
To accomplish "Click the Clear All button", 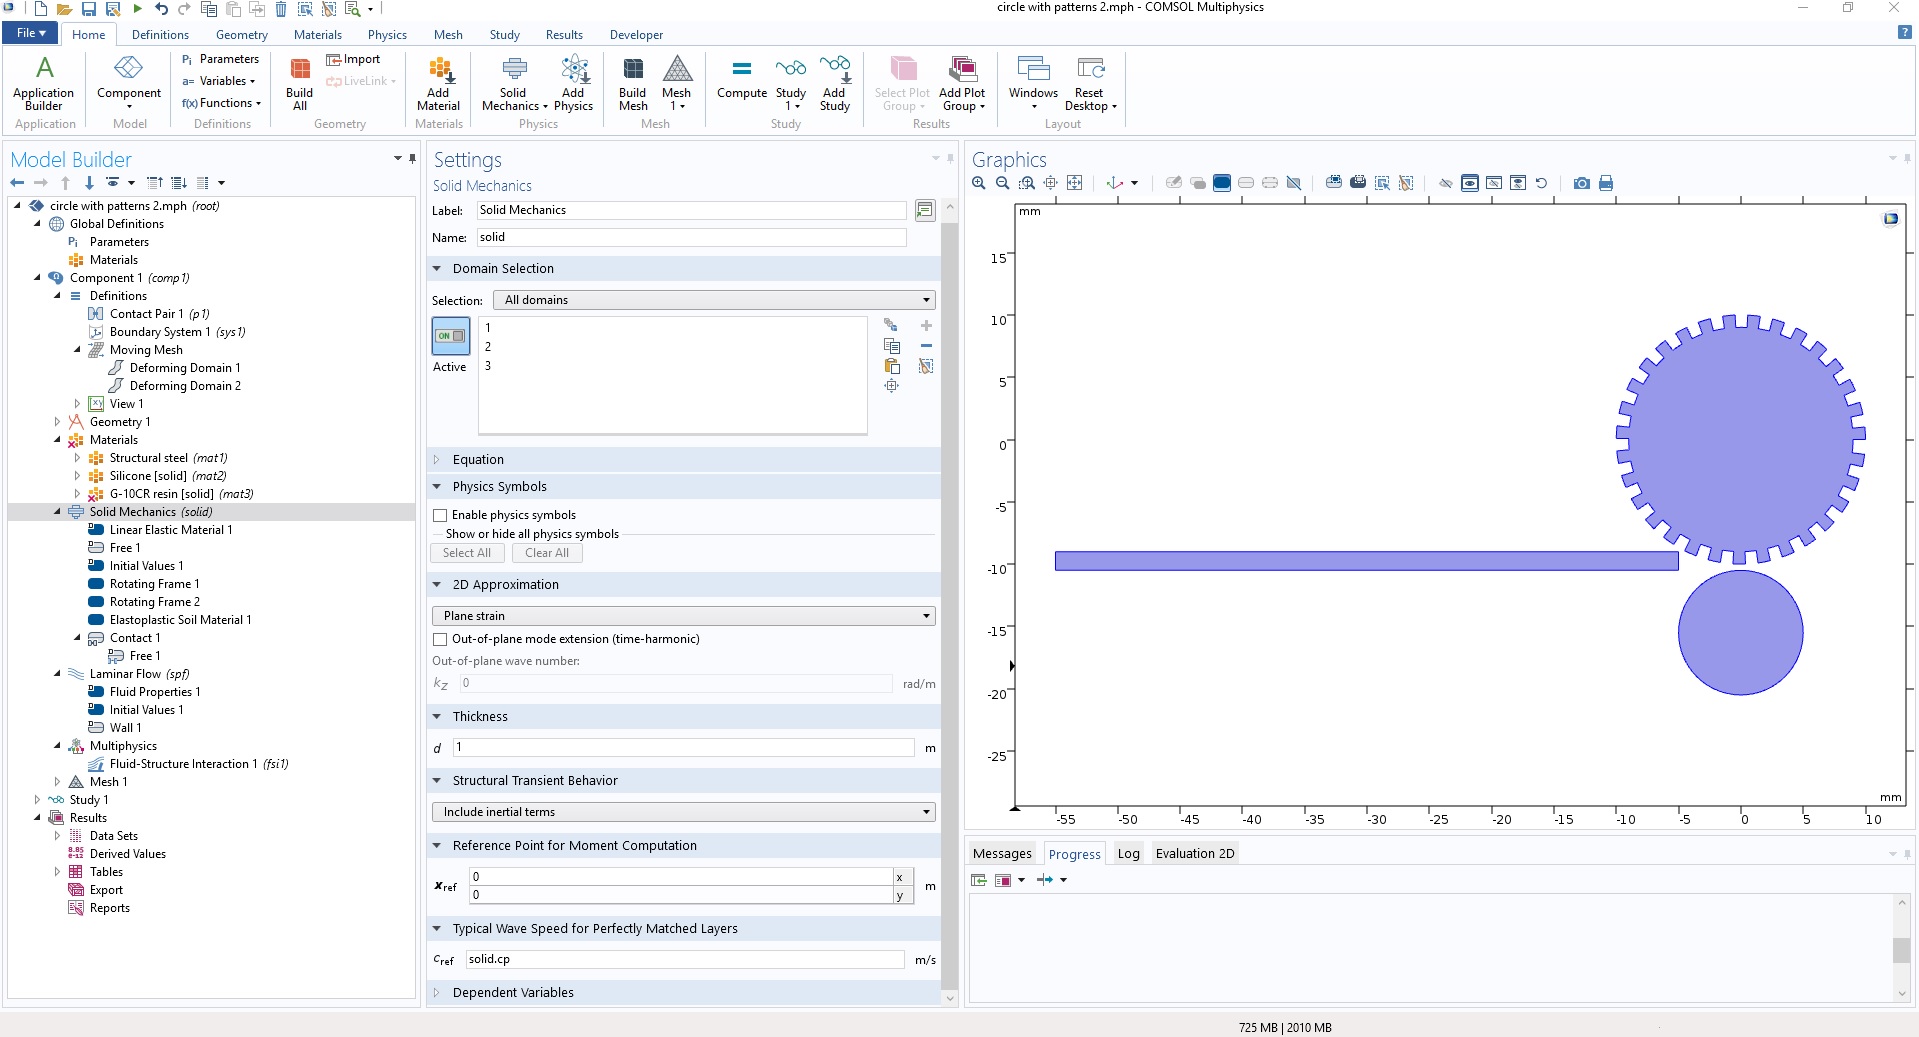I will 547,553.
